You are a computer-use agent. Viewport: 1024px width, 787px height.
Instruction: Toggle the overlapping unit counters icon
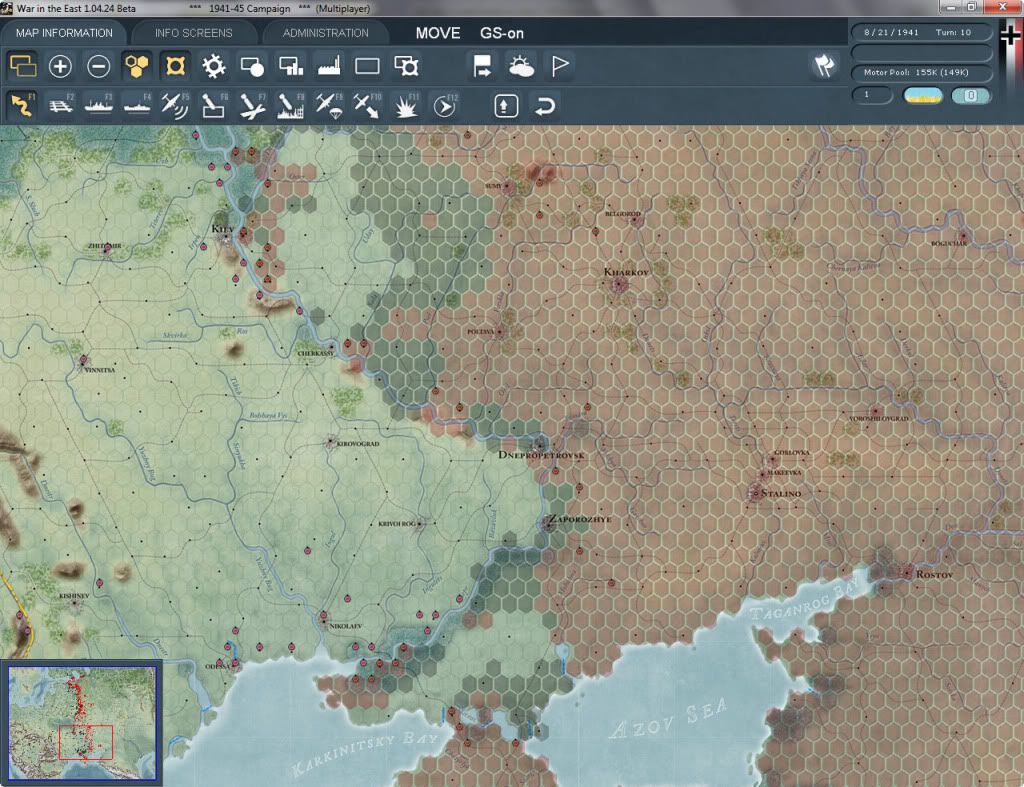(x=23, y=66)
